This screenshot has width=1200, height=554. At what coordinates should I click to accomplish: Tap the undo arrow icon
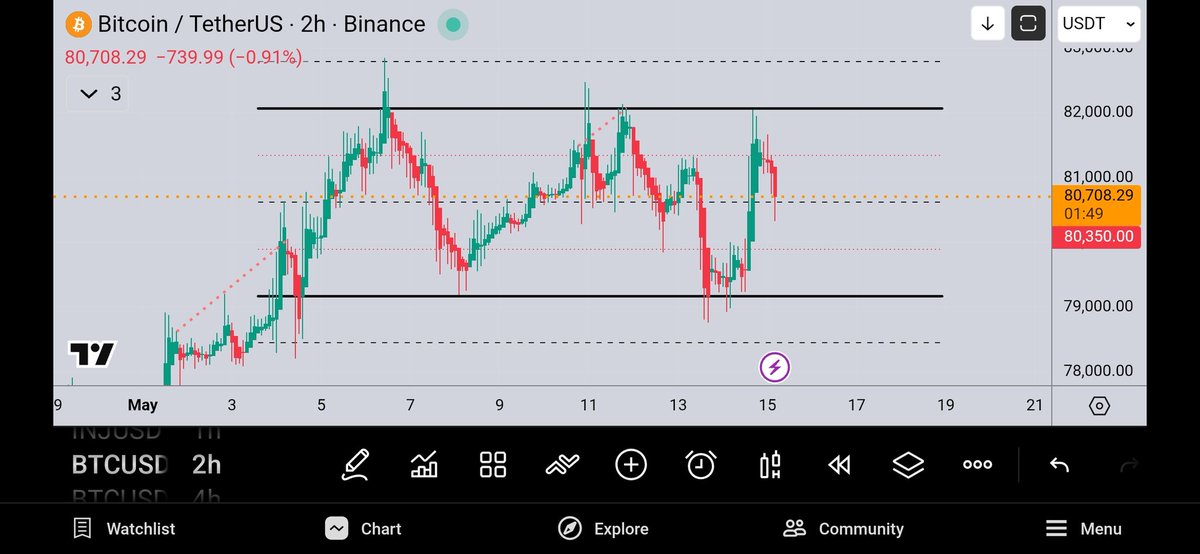pos(1059,464)
